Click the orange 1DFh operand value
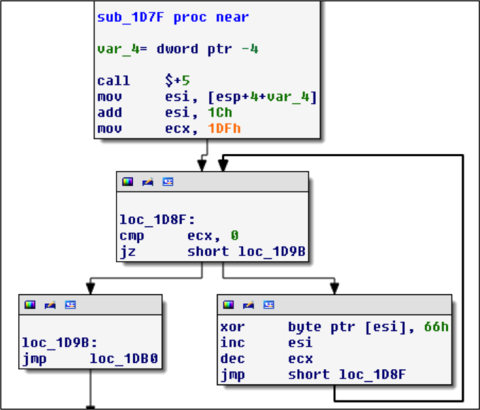This screenshot has height=410, width=480. coord(224,128)
